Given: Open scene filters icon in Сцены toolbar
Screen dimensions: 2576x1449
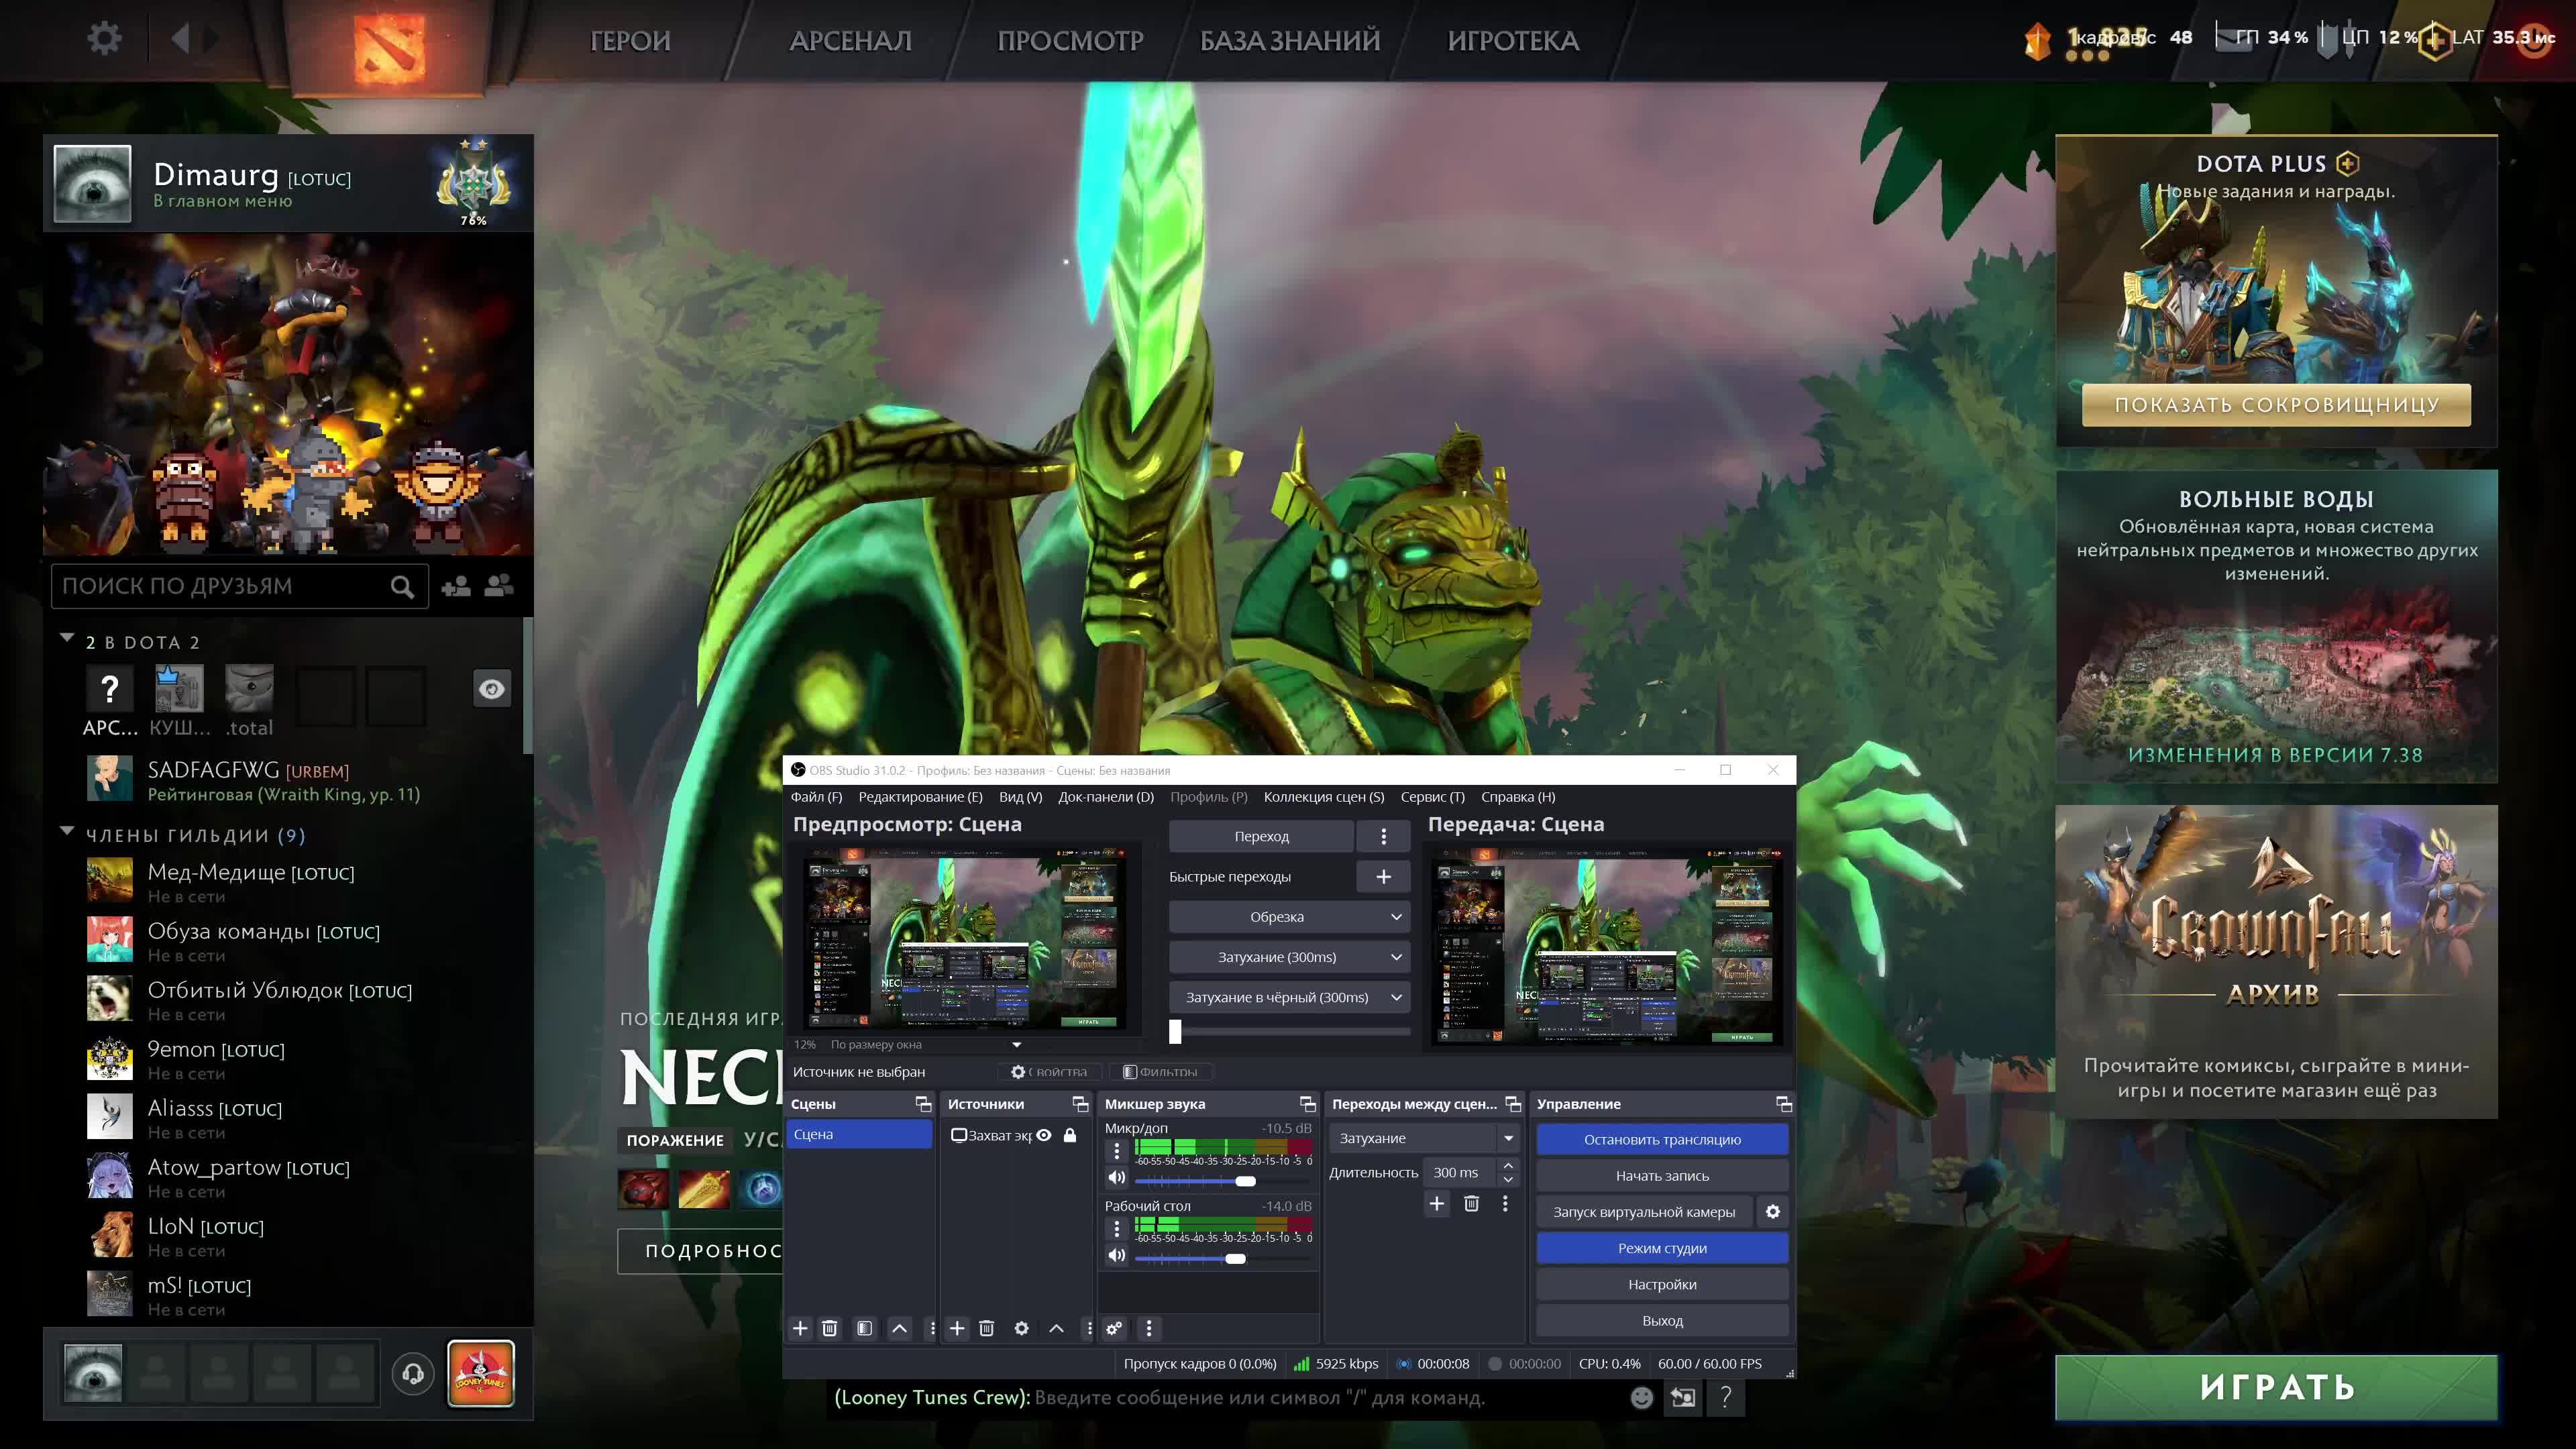Looking at the screenshot, I should pyautogui.click(x=864, y=1328).
